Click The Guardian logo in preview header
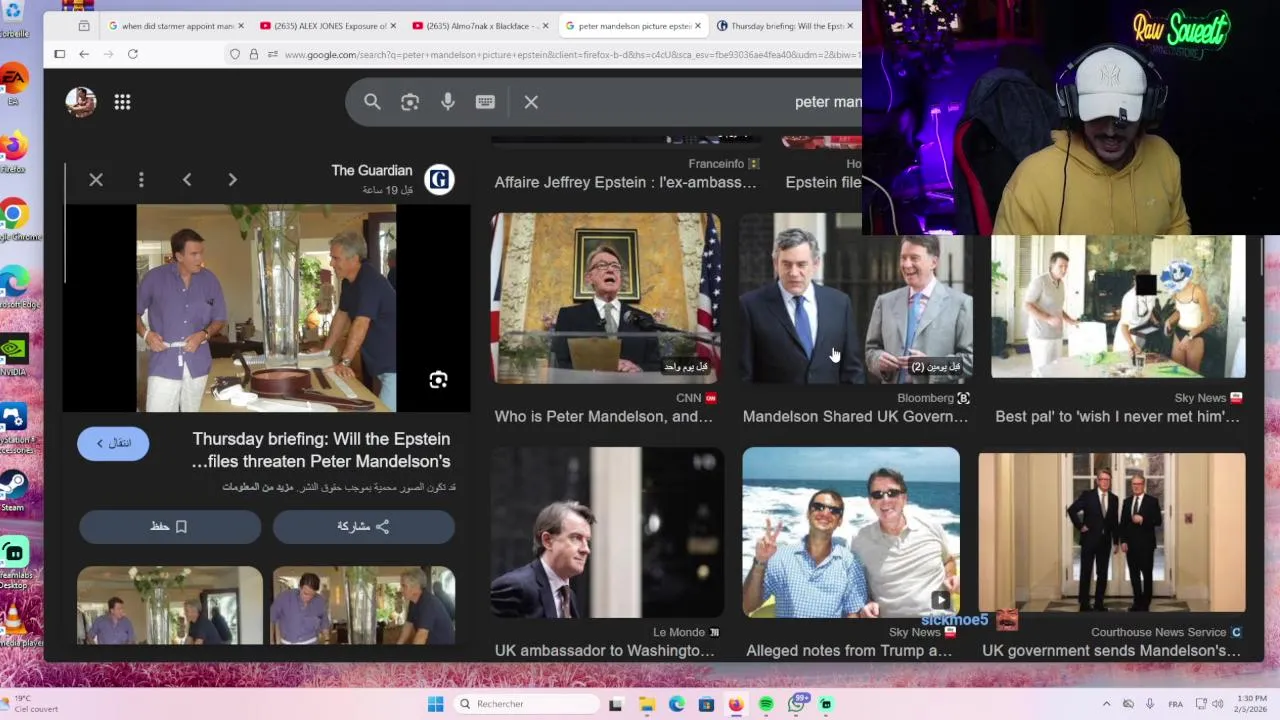This screenshot has width=1280, height=720. pos(440,180)
